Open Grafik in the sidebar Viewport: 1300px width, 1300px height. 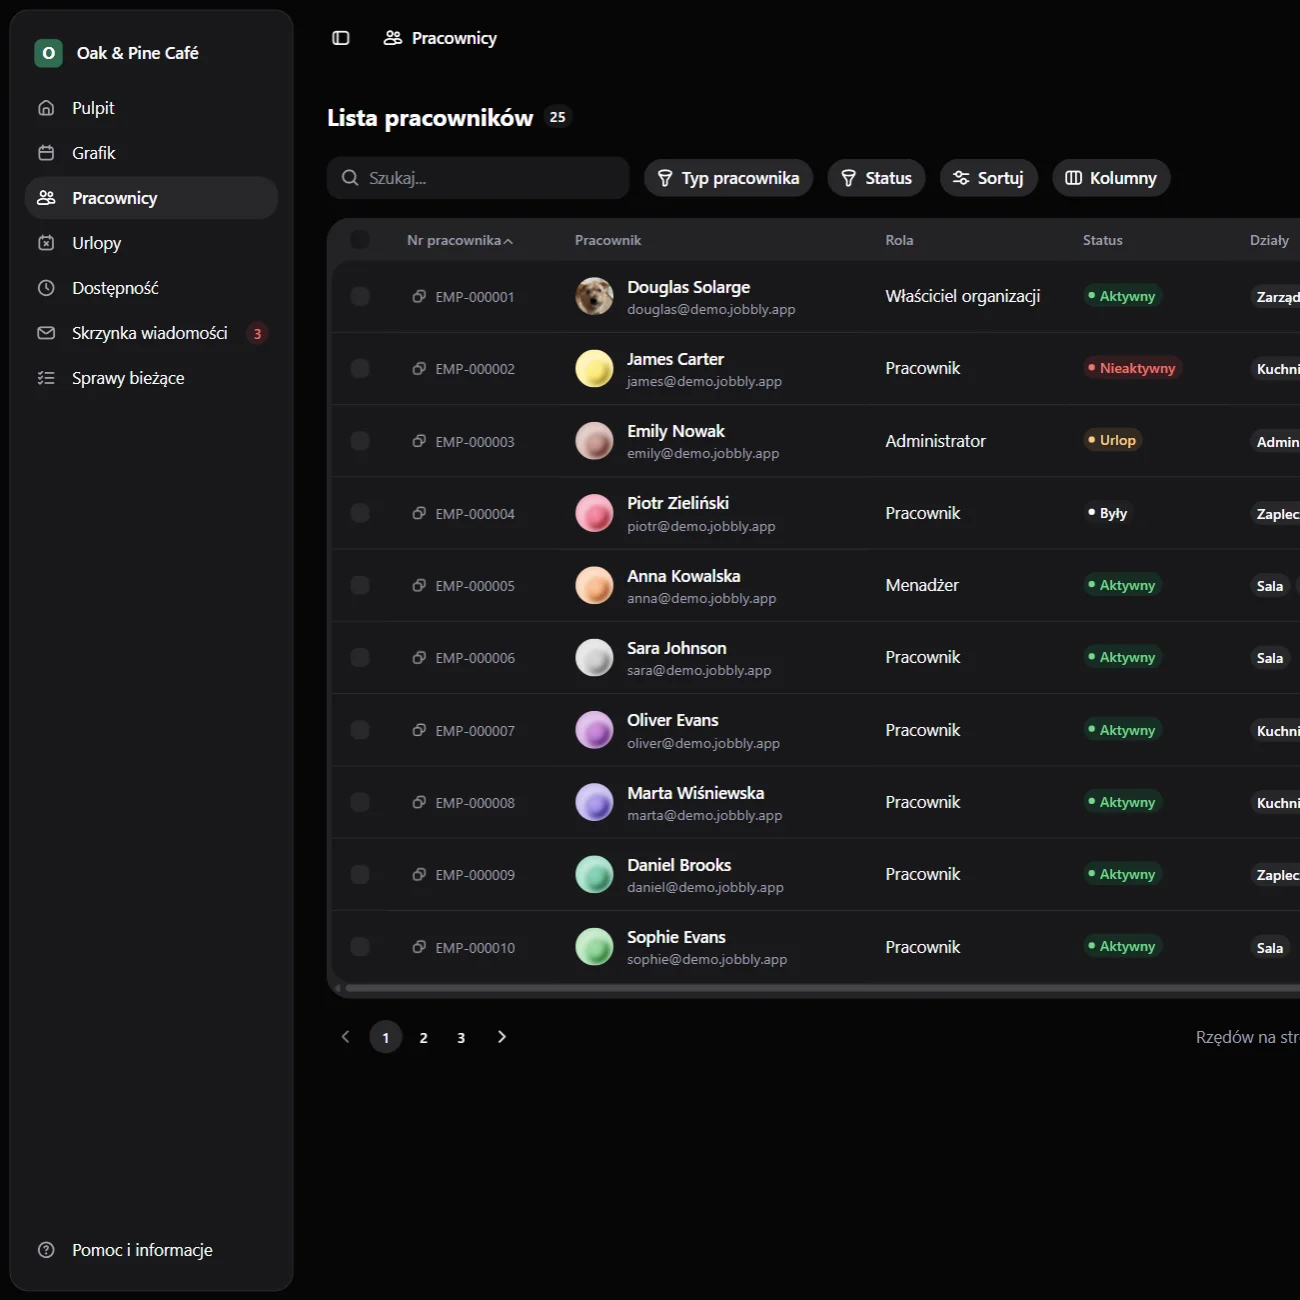click(151, 153)
